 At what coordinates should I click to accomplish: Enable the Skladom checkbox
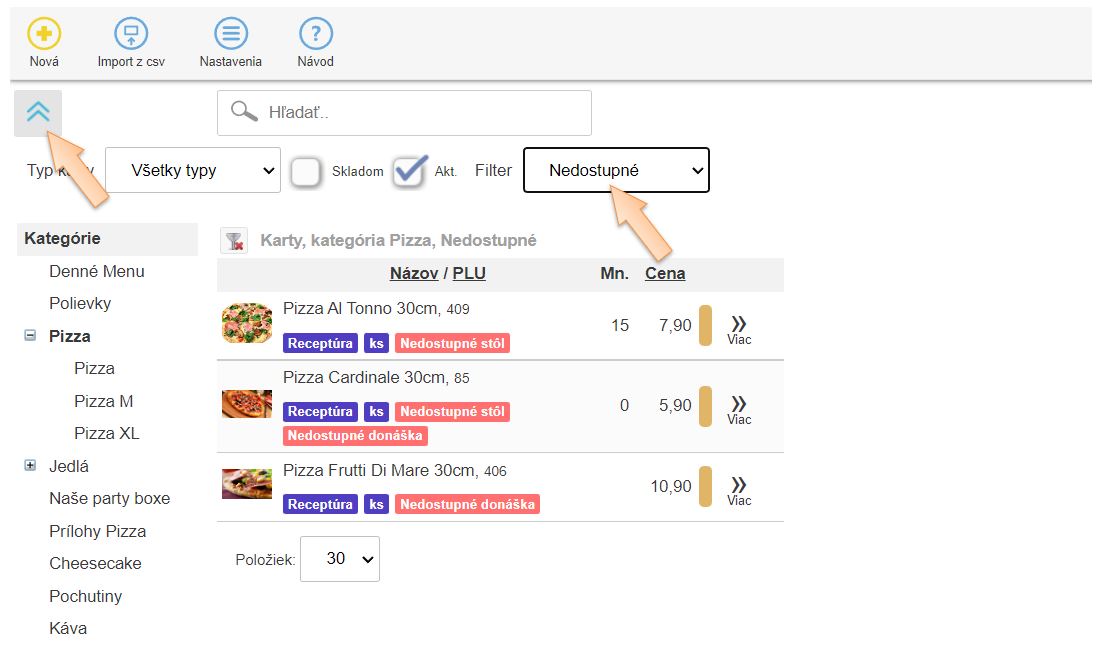coord(305,172)
